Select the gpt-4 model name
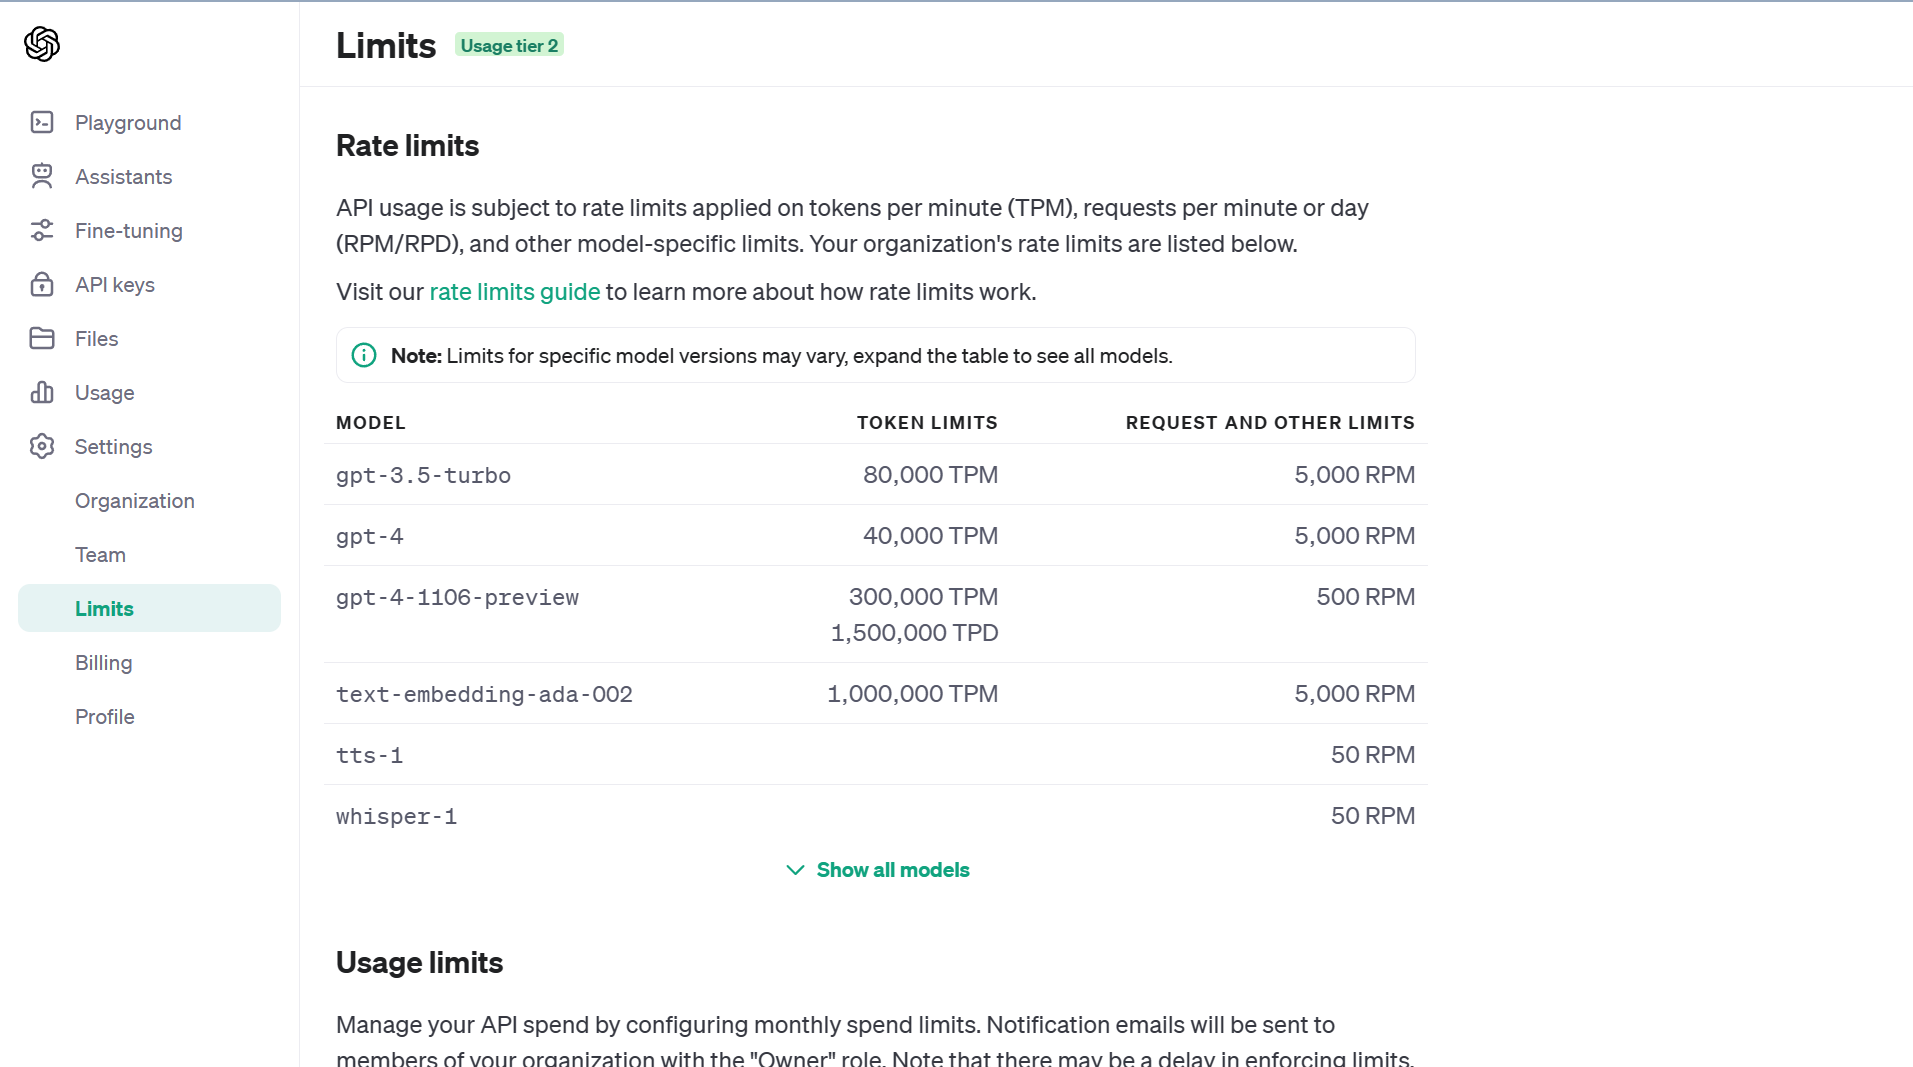 [370, 537]
